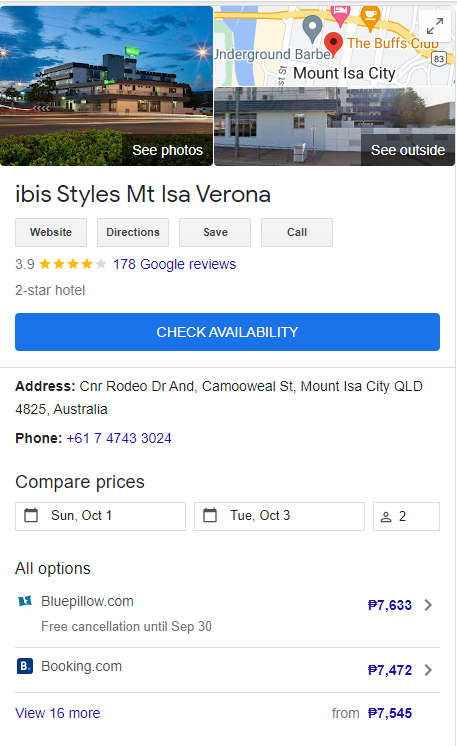This screenshot has width=457, height=746.
Task: Expand Booking.com option chevron arrow
Action: [x=428, y=670]
